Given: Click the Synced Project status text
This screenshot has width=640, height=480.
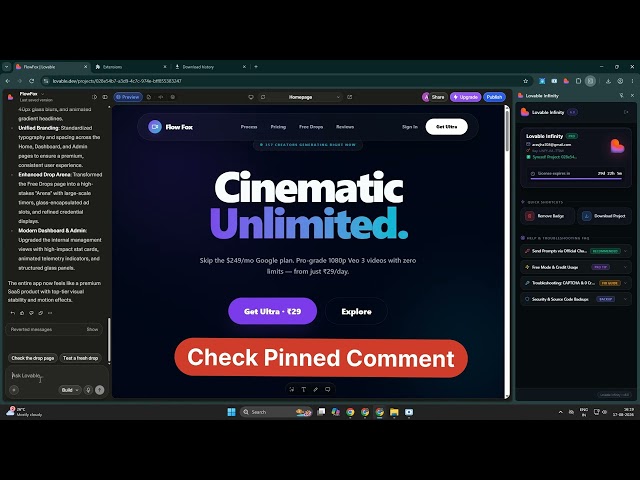Looking at the screenshot, I should pyautogui.click(x=554, y=157).
